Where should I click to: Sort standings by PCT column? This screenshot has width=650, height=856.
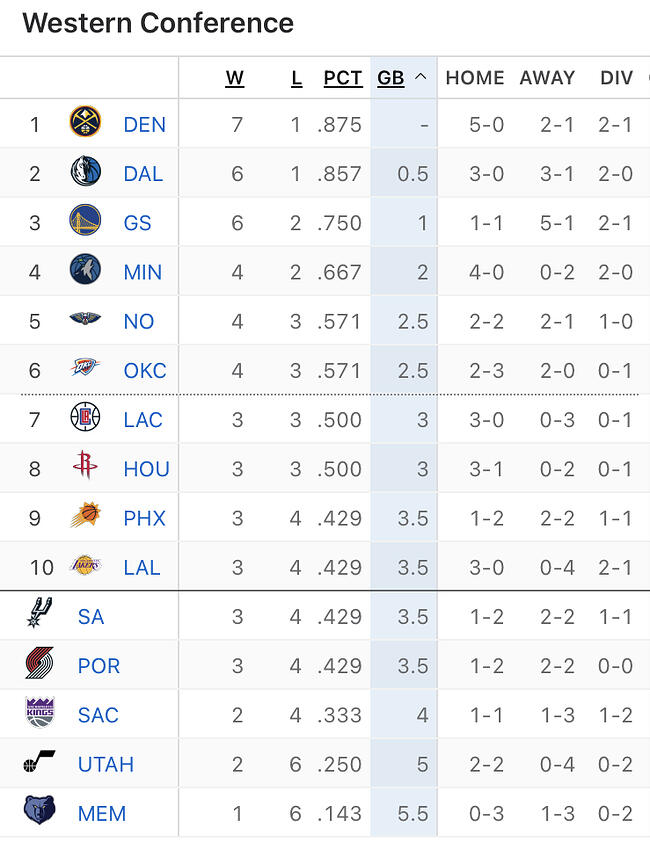click(x=343, y=78)
